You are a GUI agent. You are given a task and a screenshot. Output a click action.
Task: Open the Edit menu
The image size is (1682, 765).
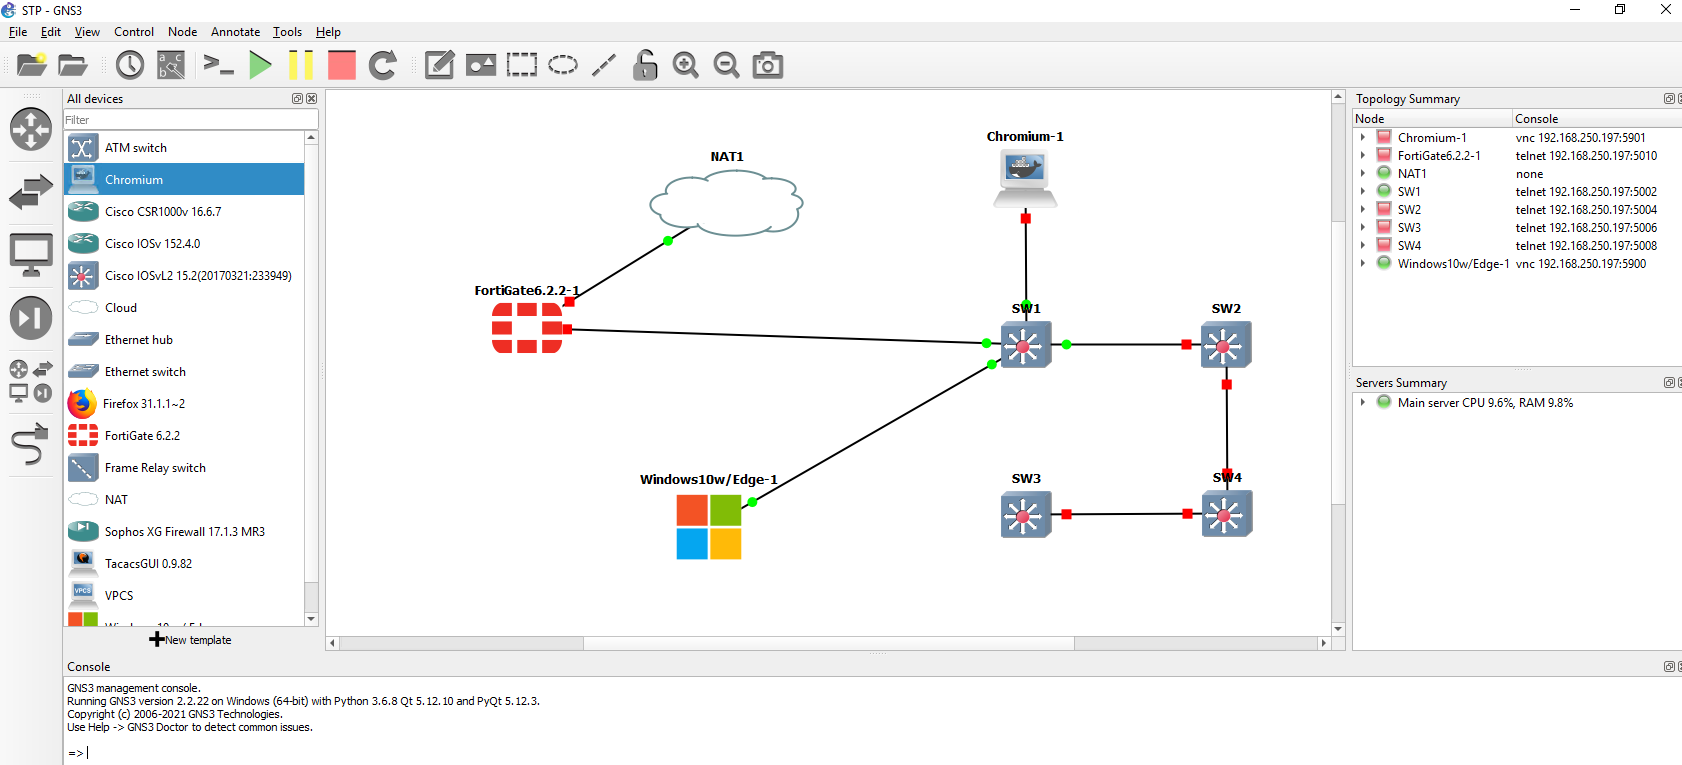click(51, 32)
